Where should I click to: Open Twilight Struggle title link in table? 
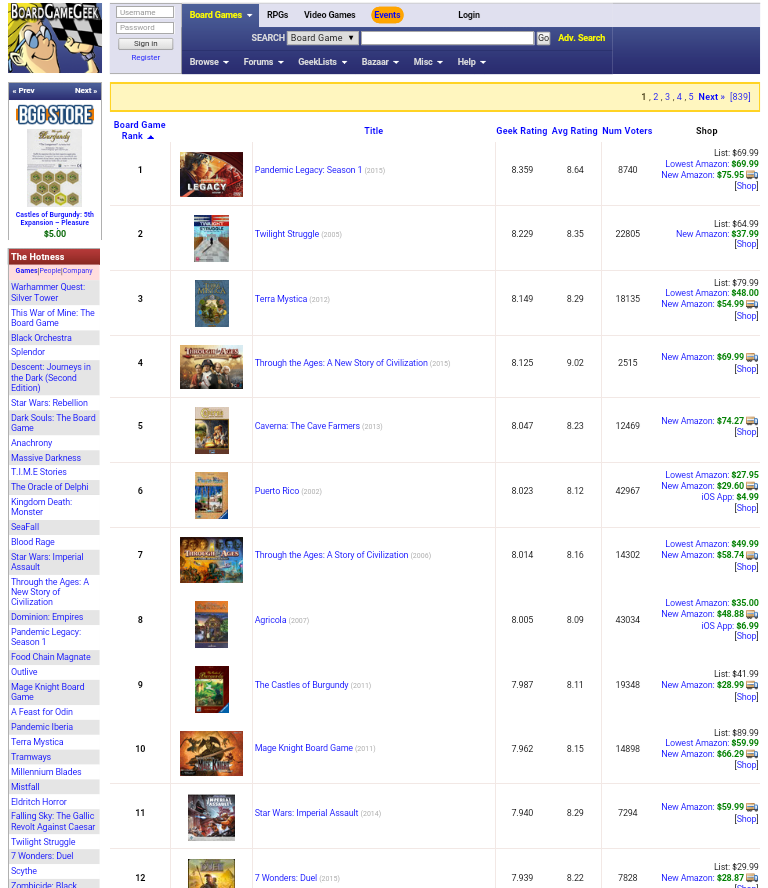point(287,234)
